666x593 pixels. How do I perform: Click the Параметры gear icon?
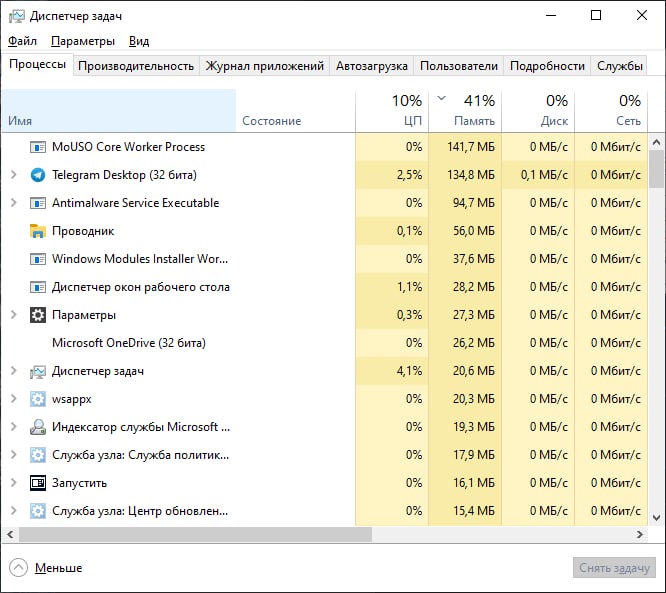[38, 315]
